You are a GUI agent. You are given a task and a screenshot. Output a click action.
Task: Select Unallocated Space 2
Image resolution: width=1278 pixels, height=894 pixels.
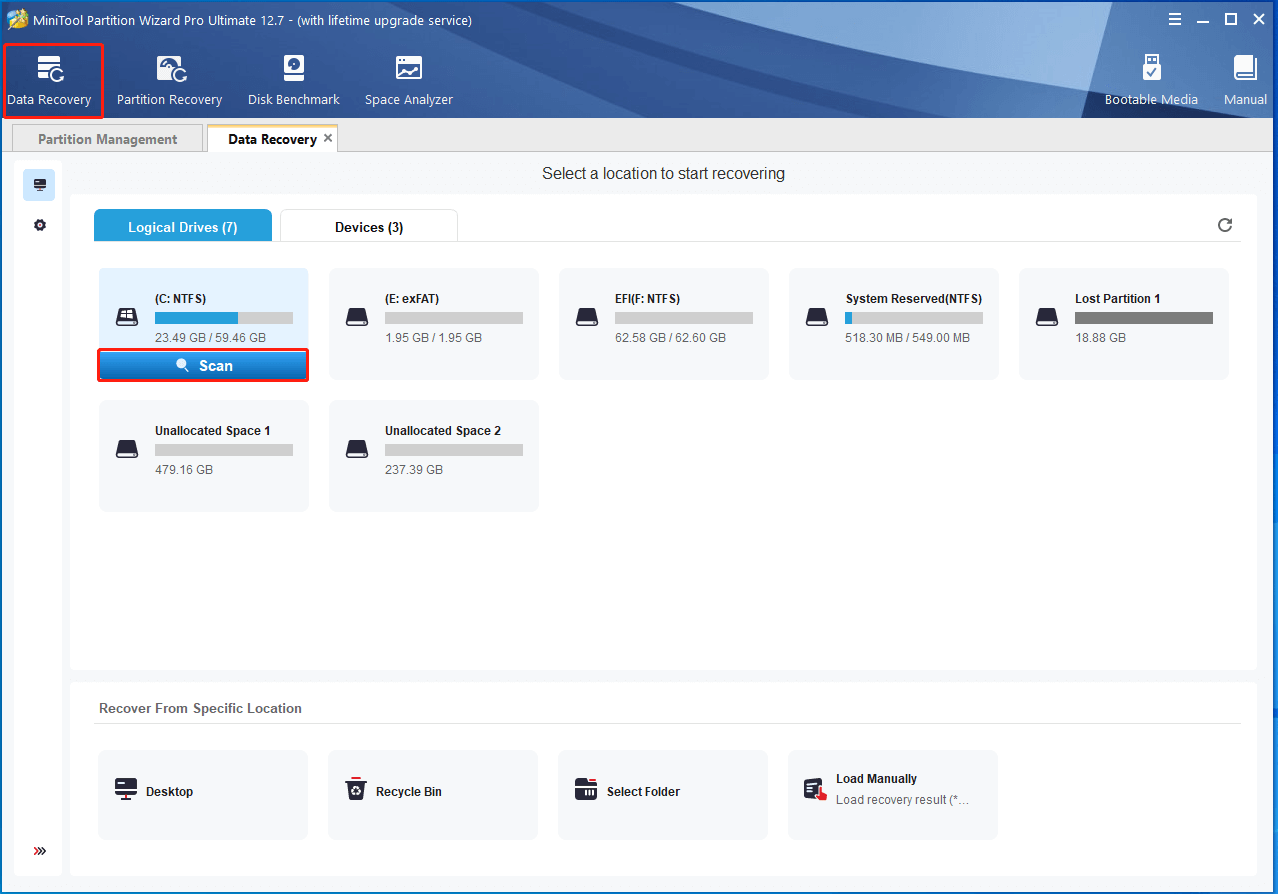(x=434, y=456)
